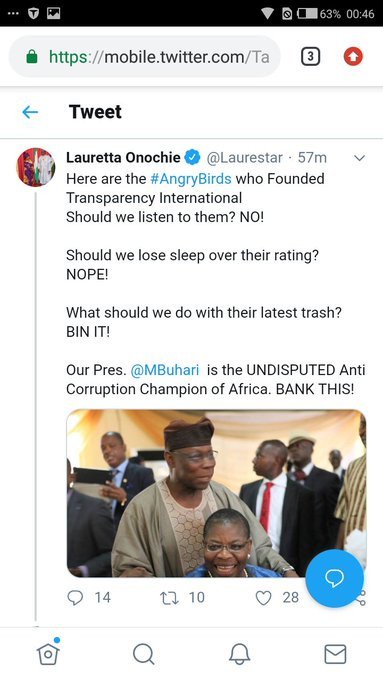Open the Search magnifier in bottom bar
Viewport: 383px width, 680px height.
pyautogui.click(x=144, y=654)
